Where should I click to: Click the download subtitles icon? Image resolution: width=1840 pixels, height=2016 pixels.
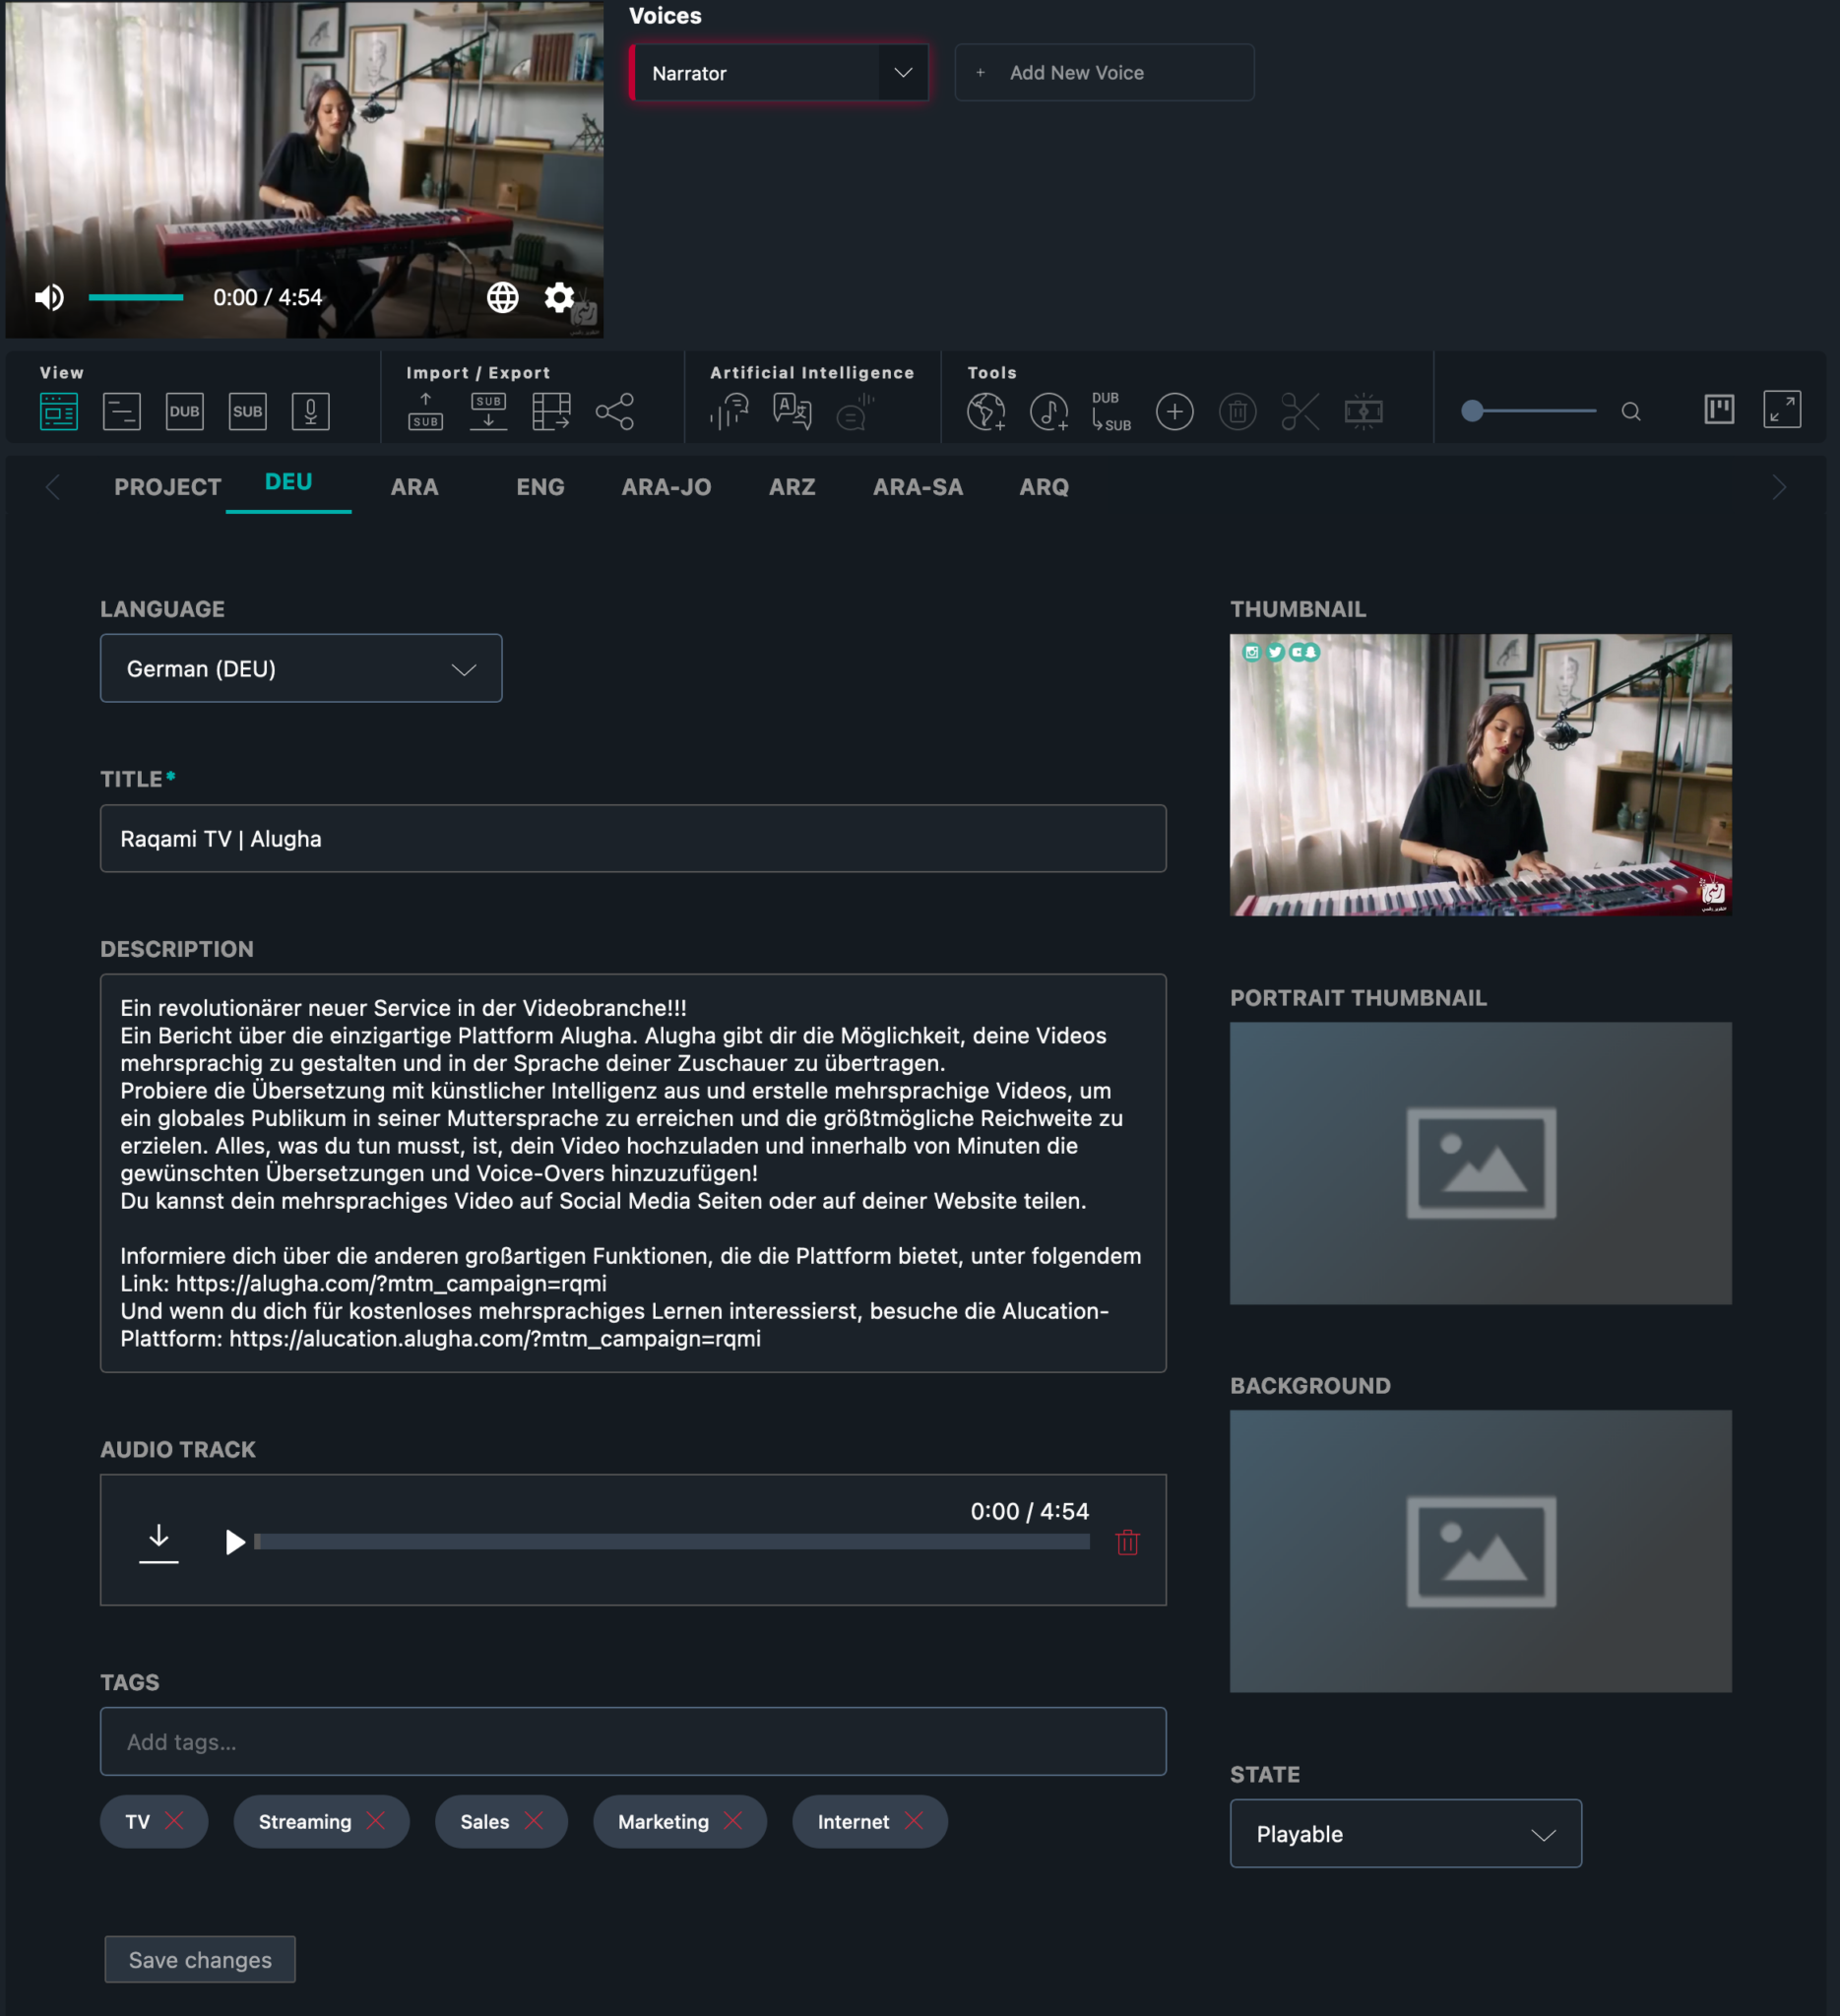tap(488, 411)
